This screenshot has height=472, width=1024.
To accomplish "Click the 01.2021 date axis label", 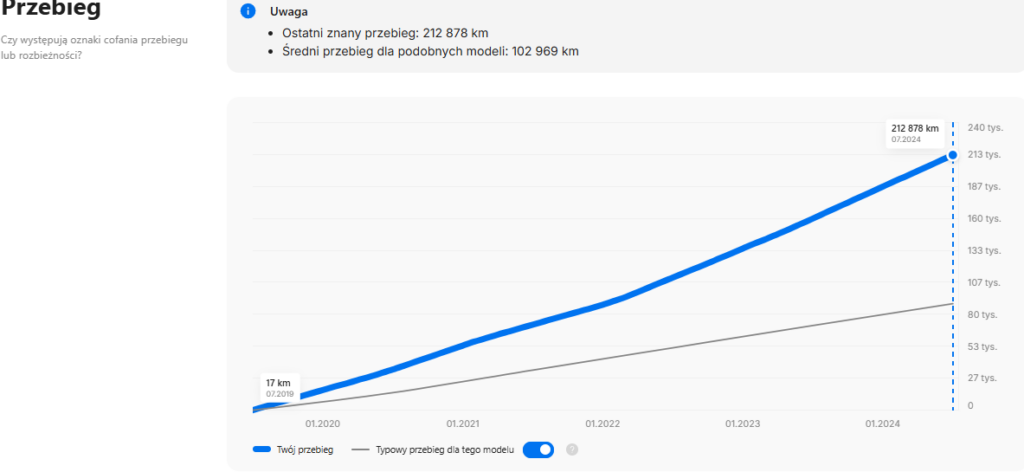I will point(464,424).
